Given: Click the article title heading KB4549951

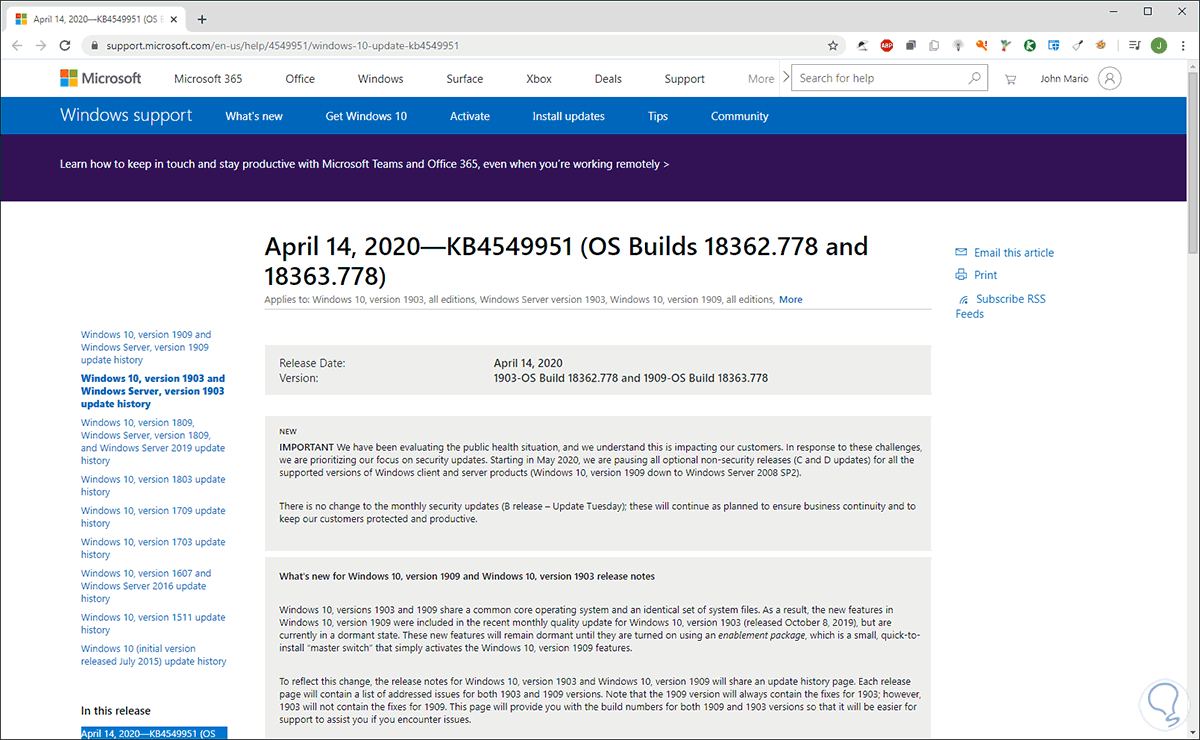Looking at the screenshot, I should click(566, 261).
